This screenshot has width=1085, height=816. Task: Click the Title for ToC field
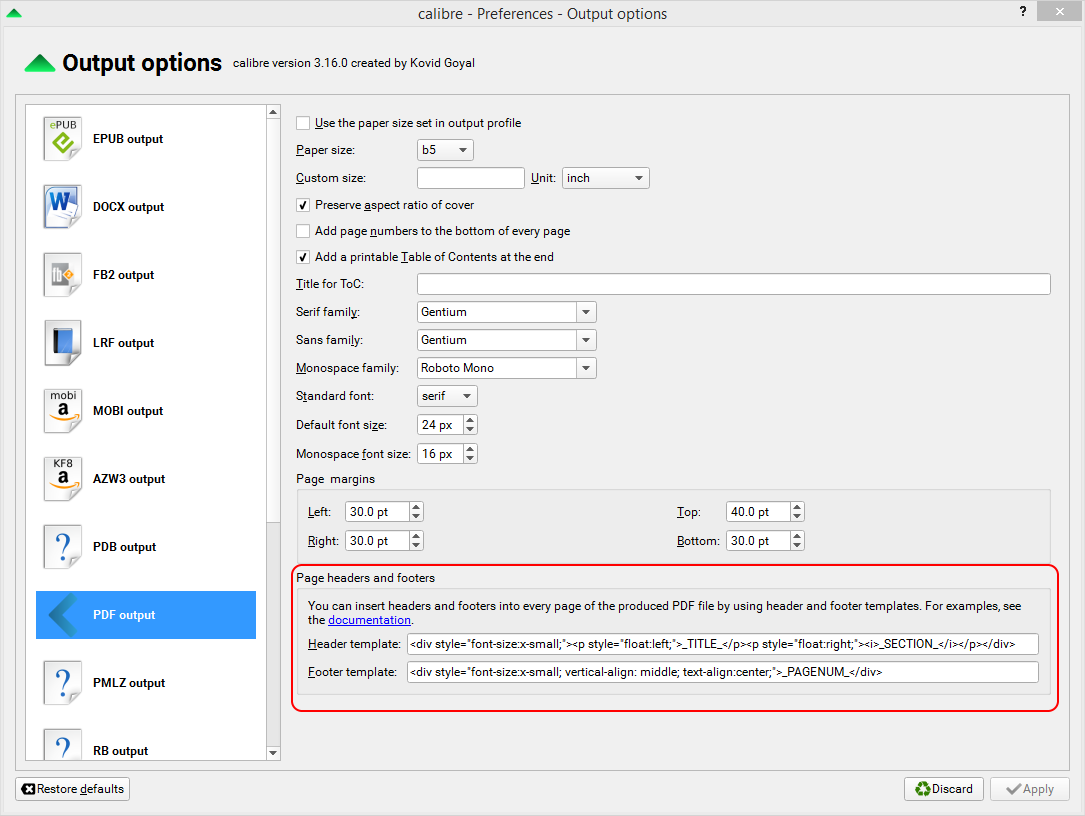coord(733,284)
